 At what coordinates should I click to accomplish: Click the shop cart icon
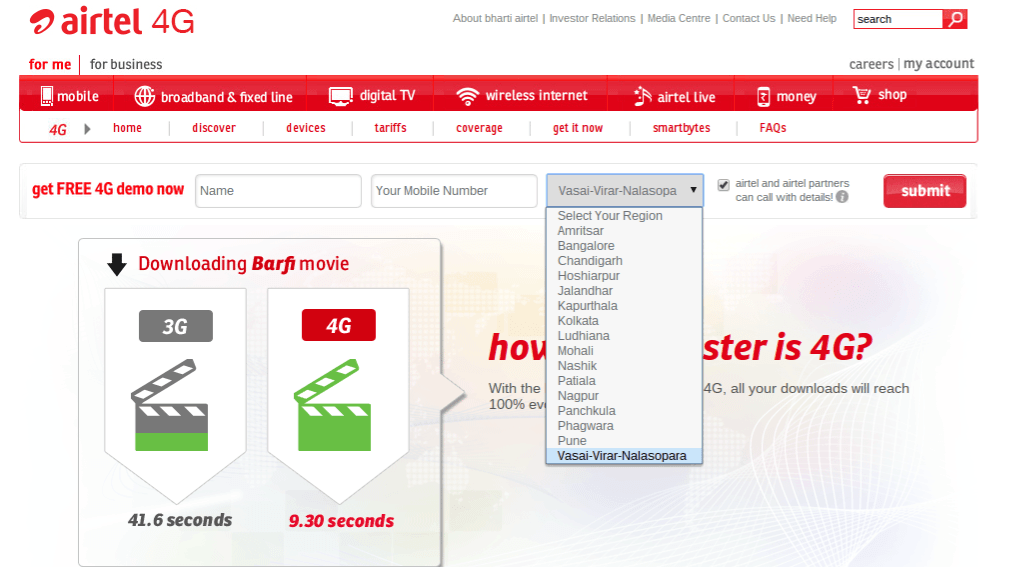tap(862, 95)
